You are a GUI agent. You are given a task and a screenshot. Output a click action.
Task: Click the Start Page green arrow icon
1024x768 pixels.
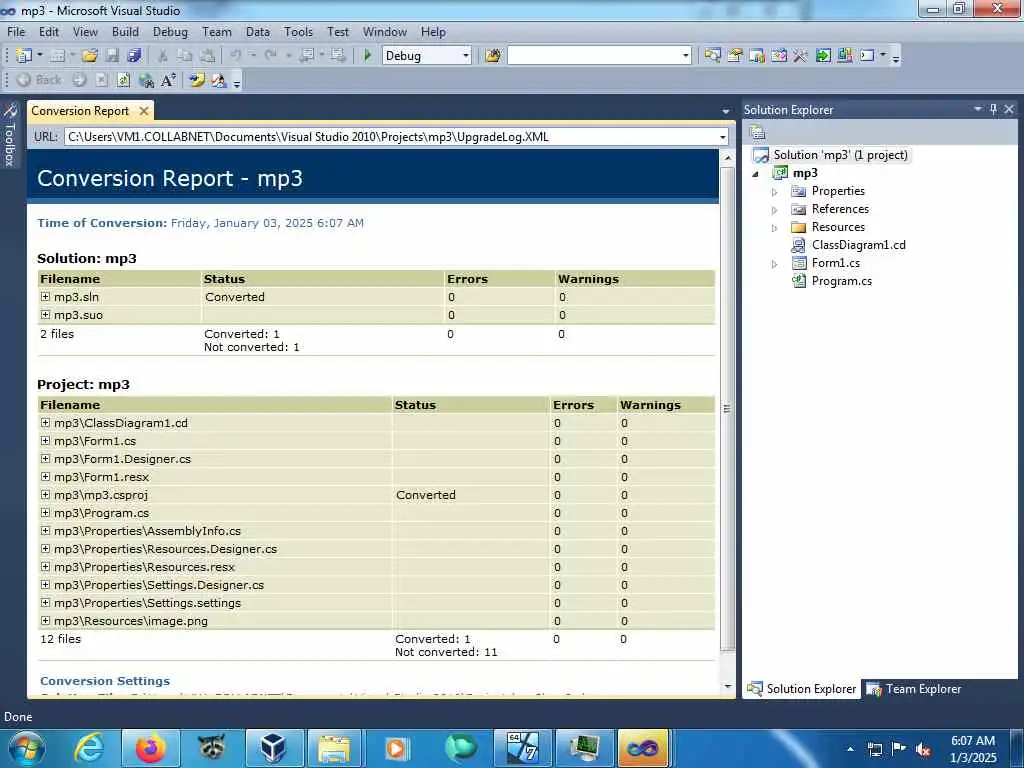point(823,56)
